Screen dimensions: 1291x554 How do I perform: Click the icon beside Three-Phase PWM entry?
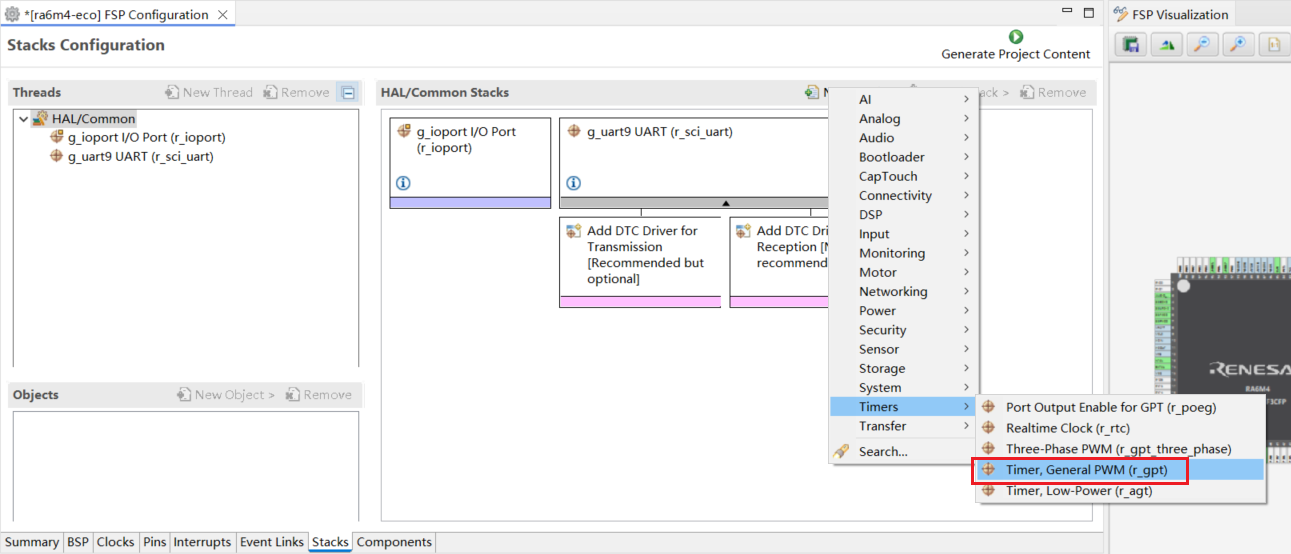click(x=989, y=449)
